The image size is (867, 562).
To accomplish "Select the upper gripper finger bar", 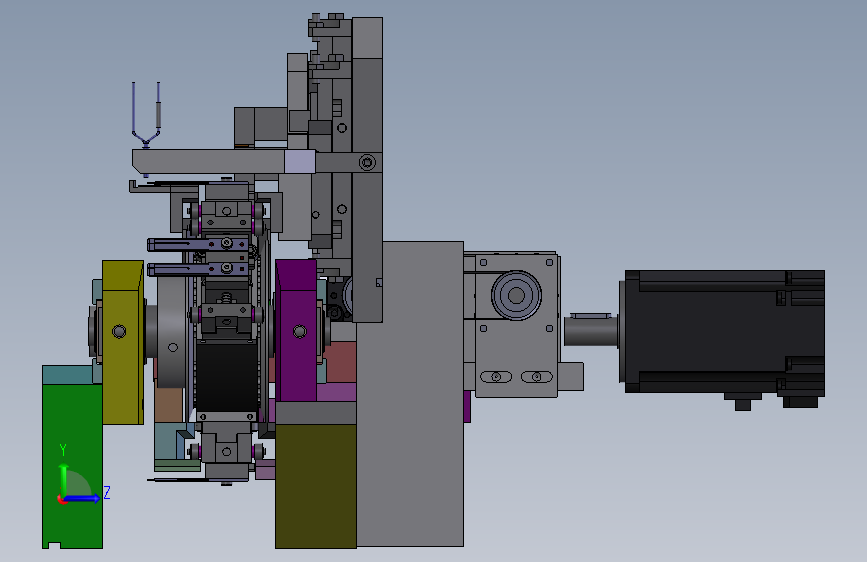I will 197,244.
